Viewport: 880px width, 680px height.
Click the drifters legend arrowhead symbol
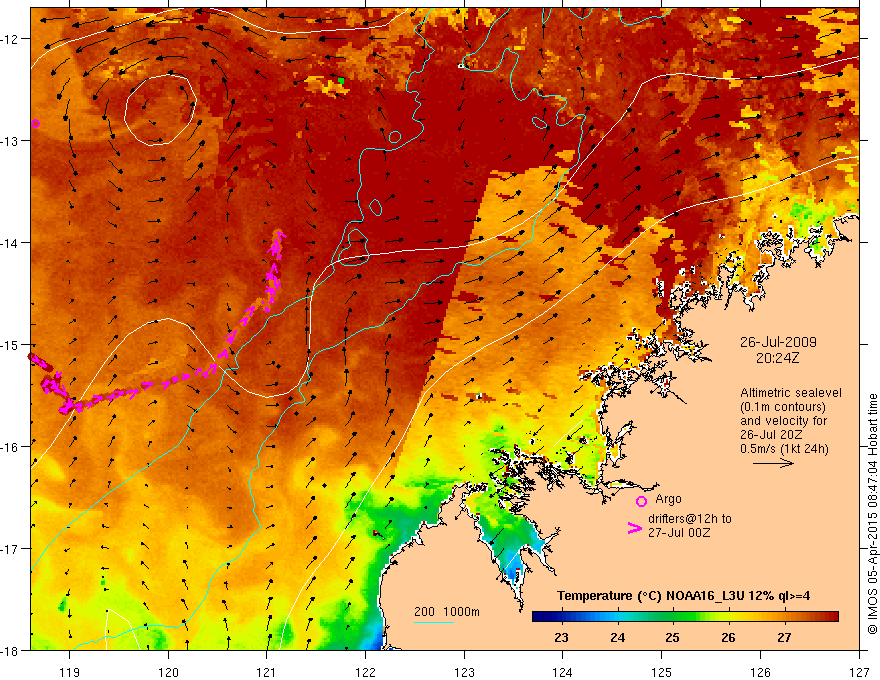point(634,528)
